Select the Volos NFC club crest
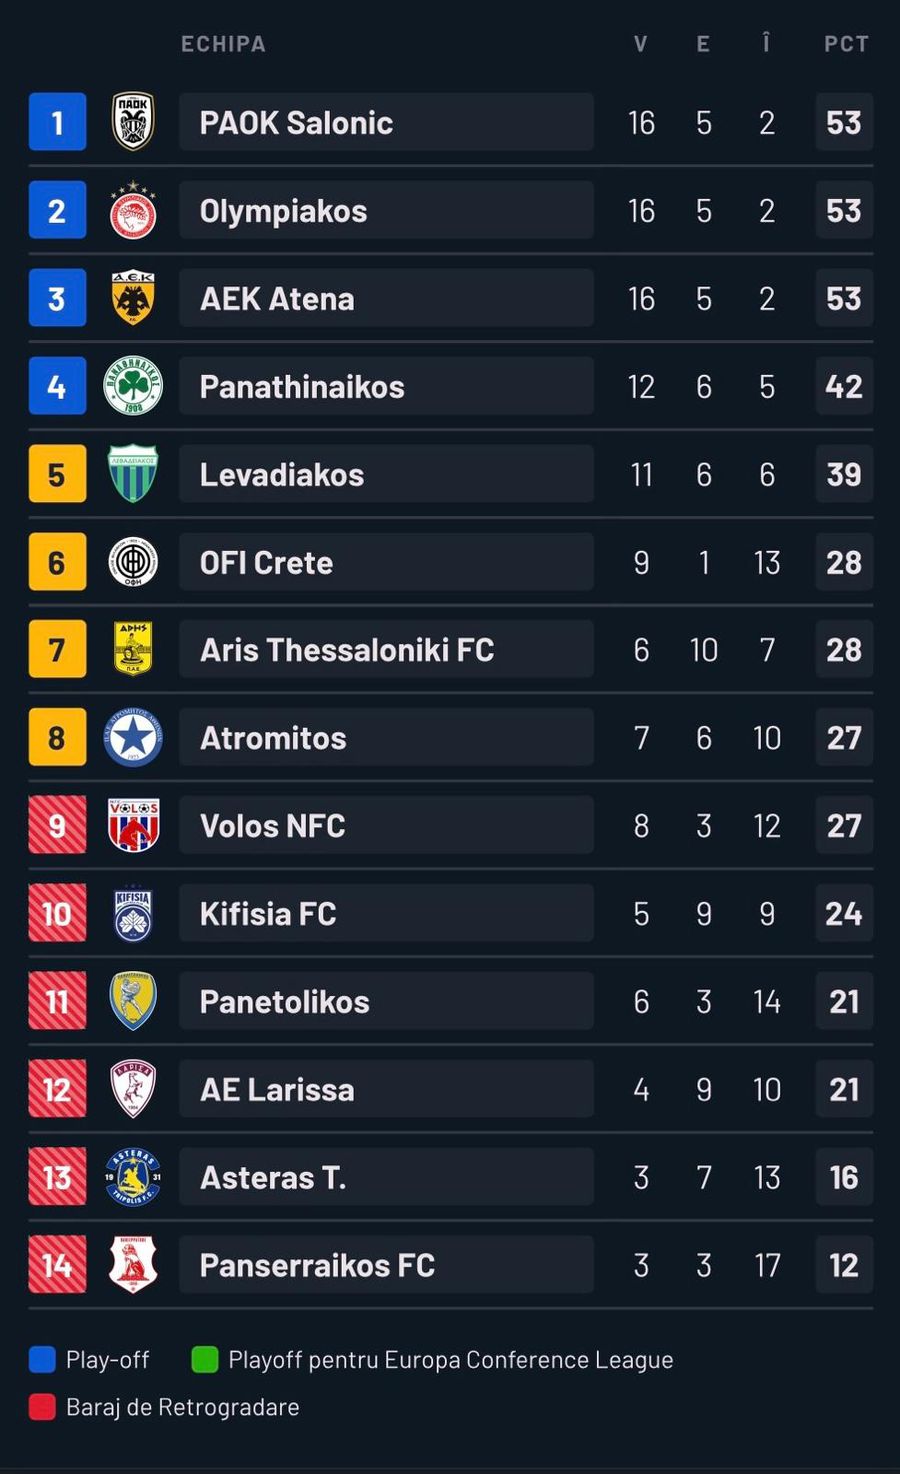The image size is (900, 1474). tap(133, 825)
